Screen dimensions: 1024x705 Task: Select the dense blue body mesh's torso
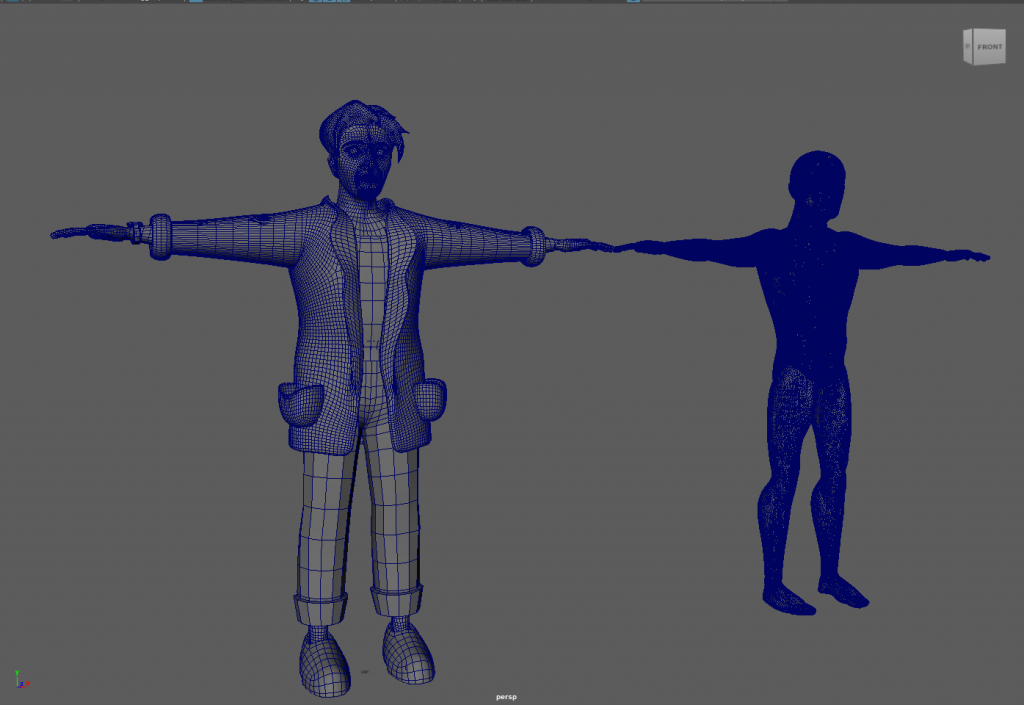click(810, 300)
